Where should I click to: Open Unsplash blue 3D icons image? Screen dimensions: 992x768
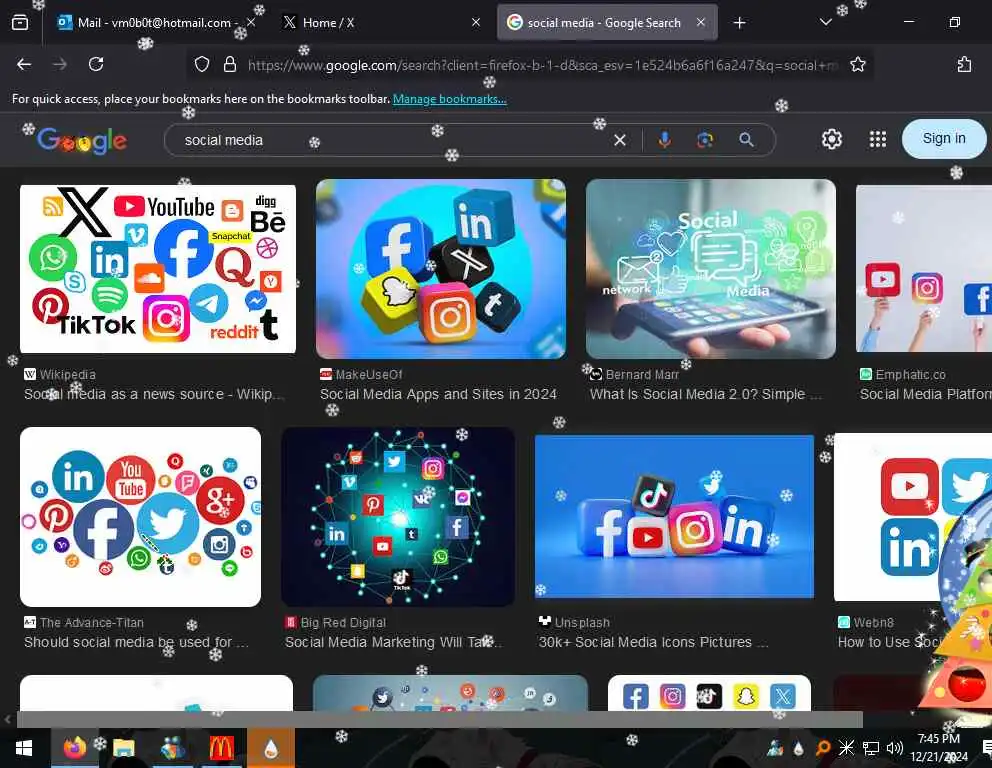coord(674,516)
